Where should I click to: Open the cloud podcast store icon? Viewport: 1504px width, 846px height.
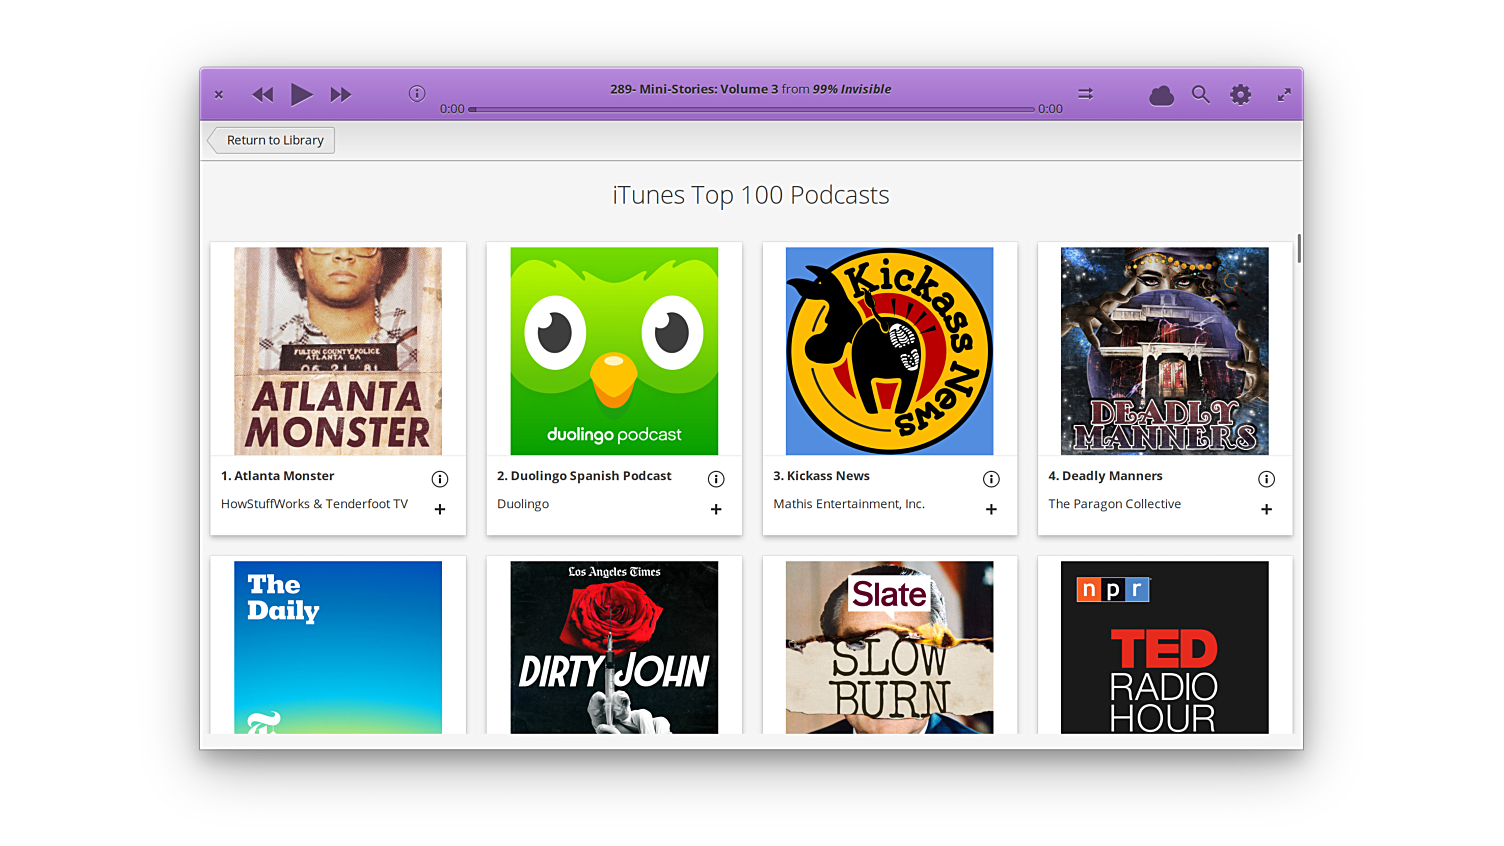(1161, 95)
